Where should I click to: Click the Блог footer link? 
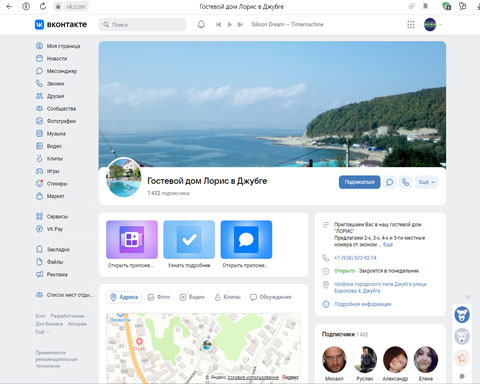(40, 316)
